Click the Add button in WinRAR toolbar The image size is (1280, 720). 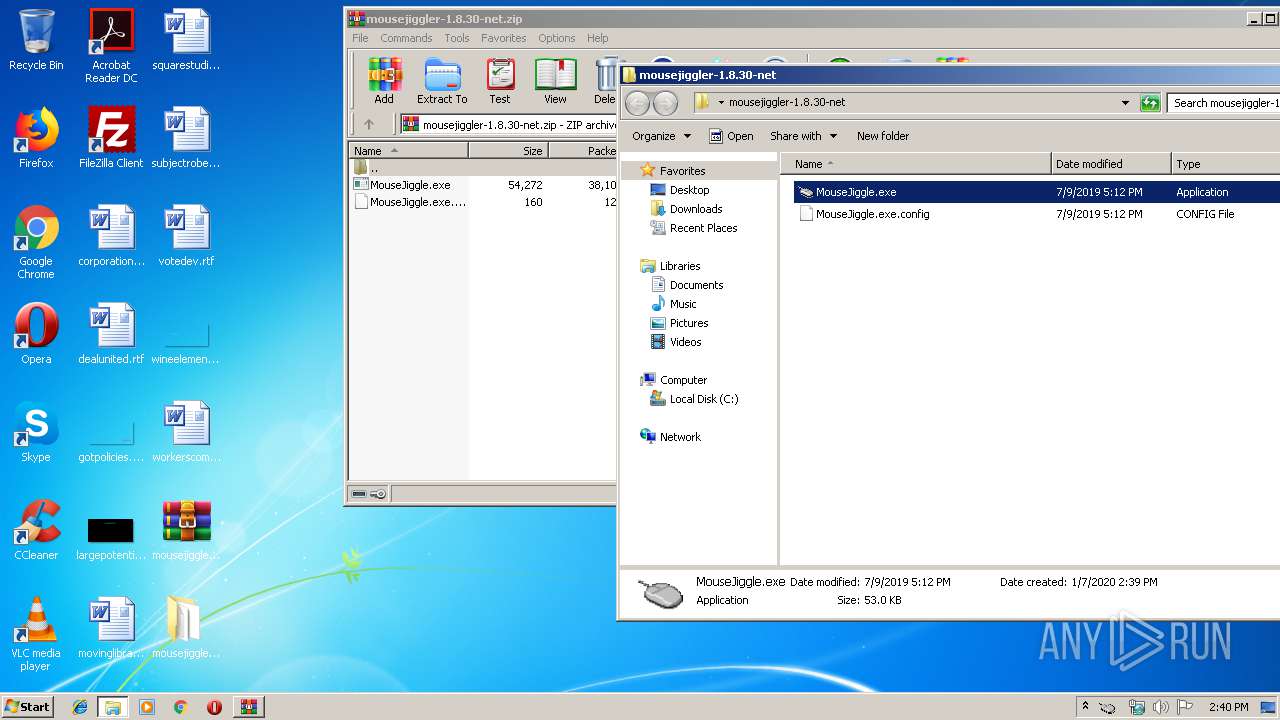tap(384, 81)
